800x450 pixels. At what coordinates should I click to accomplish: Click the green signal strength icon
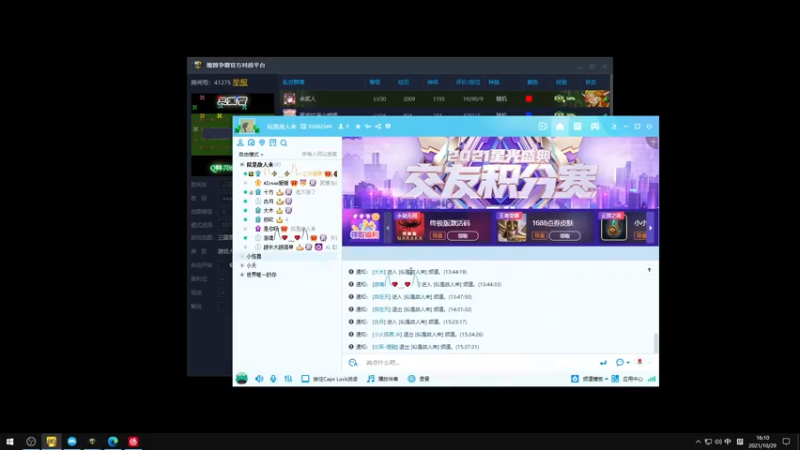click(652, 379)
